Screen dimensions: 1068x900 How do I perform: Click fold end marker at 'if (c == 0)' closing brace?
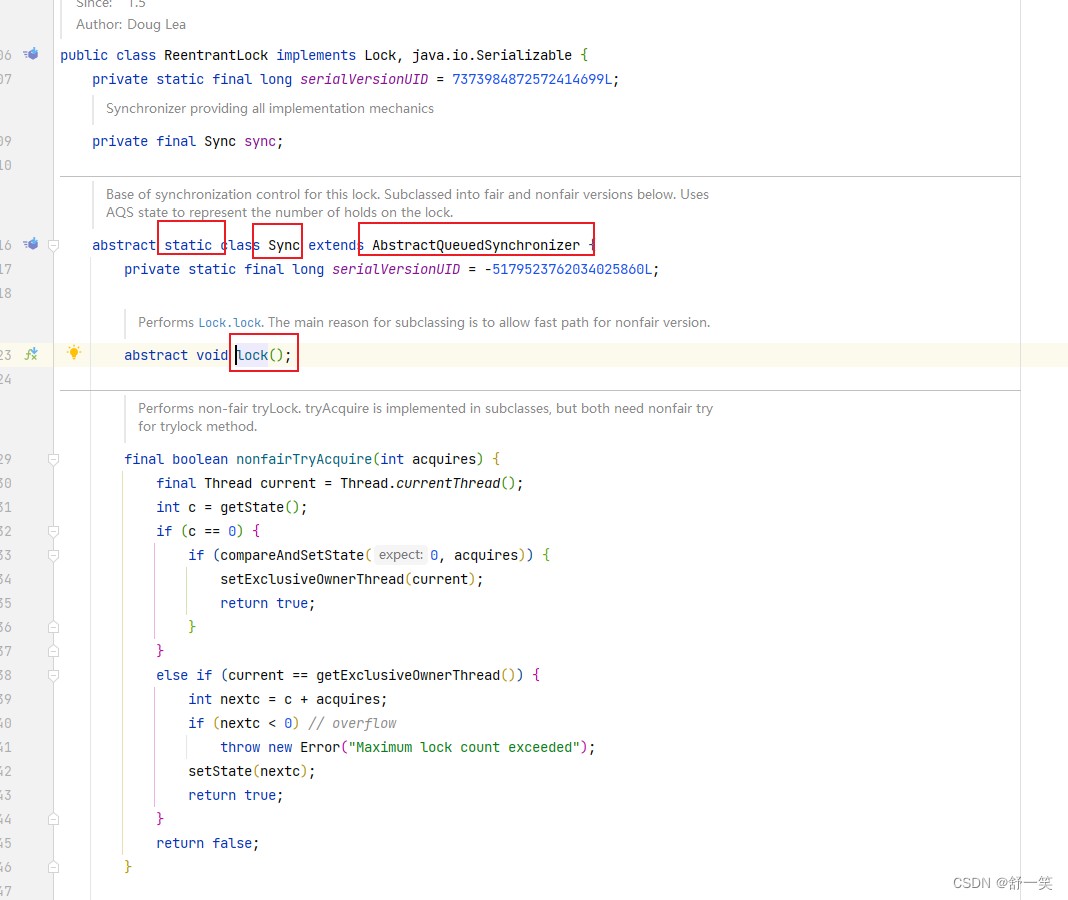point(53,651)
